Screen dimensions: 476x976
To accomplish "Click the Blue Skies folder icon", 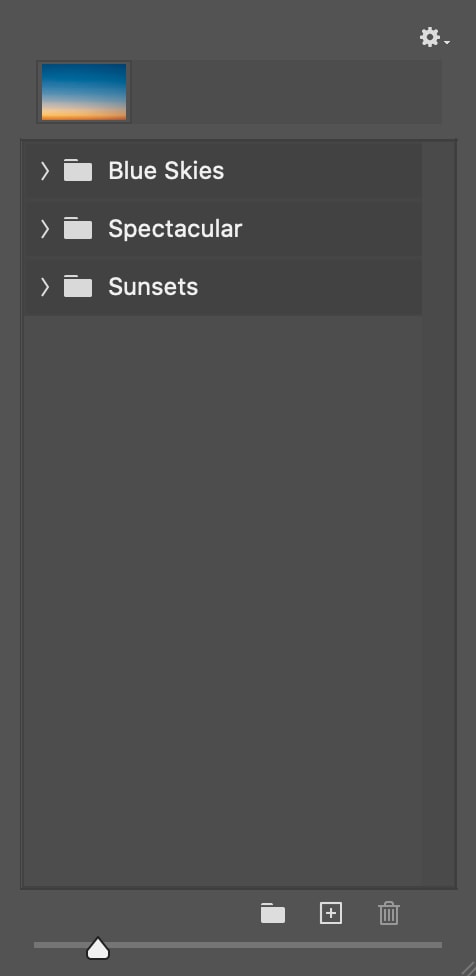I will pos(78,170).
